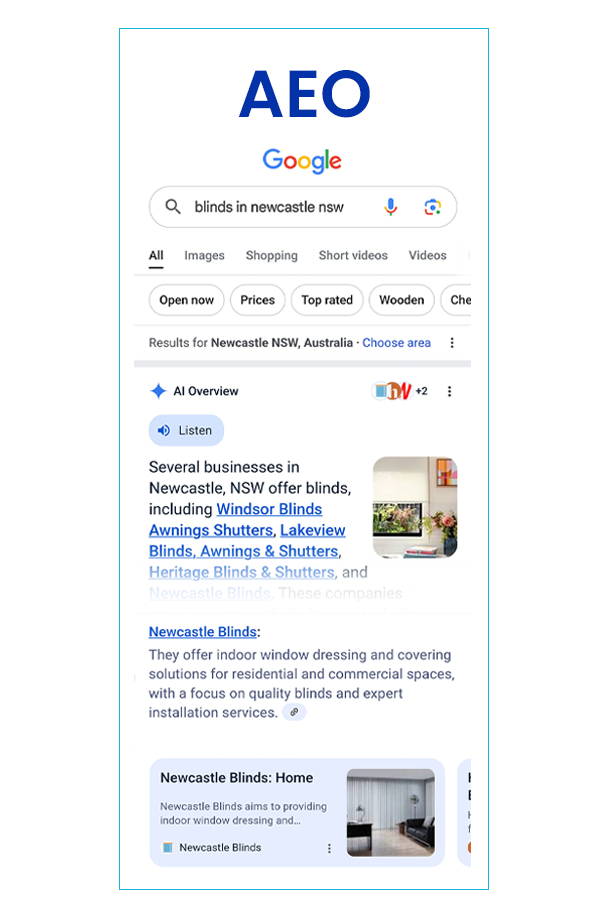
Task: Open three-dot menu beside Choose area
Action: click(x=452, y=343)
